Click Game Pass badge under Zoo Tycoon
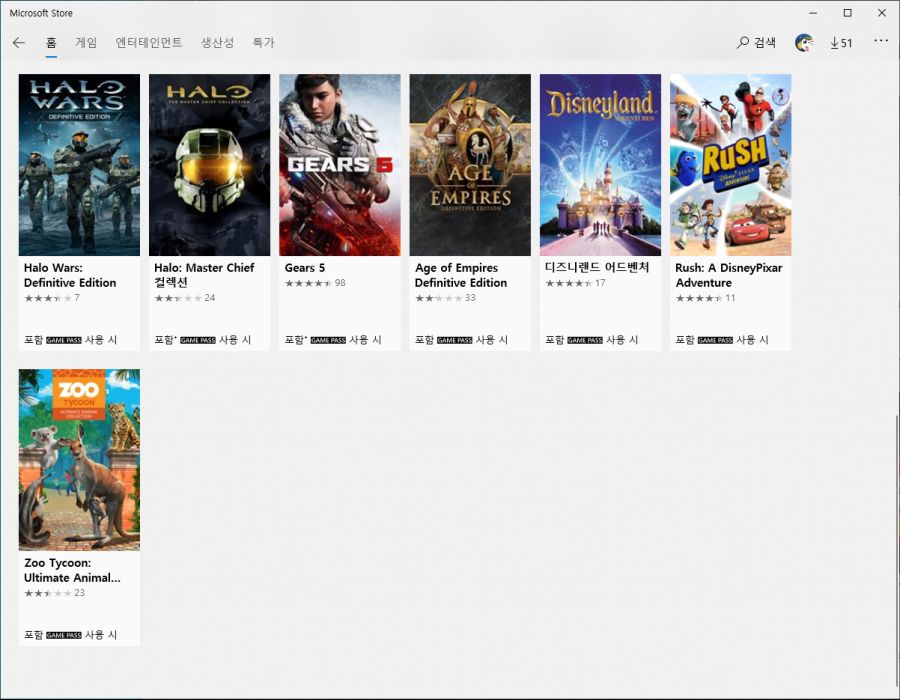This screenshot has width=900, height=700. coord(64,635)
